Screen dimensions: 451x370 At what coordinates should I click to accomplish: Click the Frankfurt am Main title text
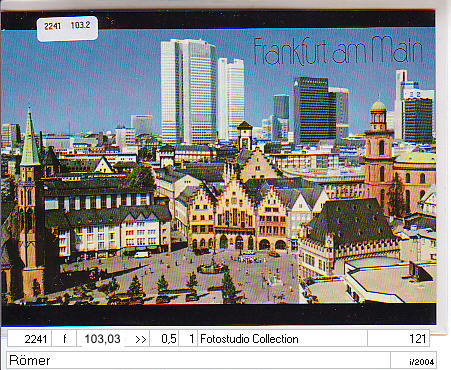(x=338, y=51)
